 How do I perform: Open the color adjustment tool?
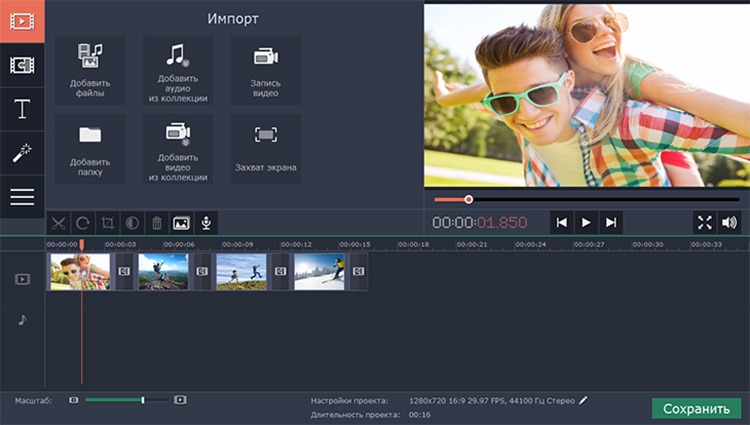[x=132, y=223]
